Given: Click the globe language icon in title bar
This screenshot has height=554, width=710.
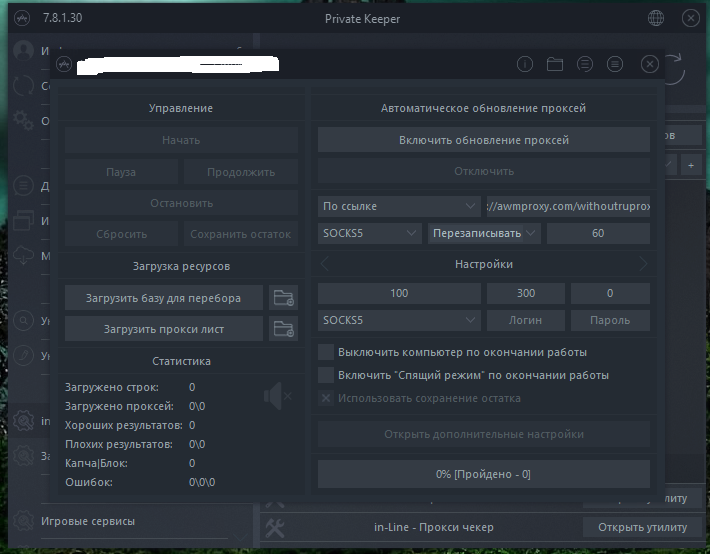Looking at the screenshot, I should (x=656, y=18).
